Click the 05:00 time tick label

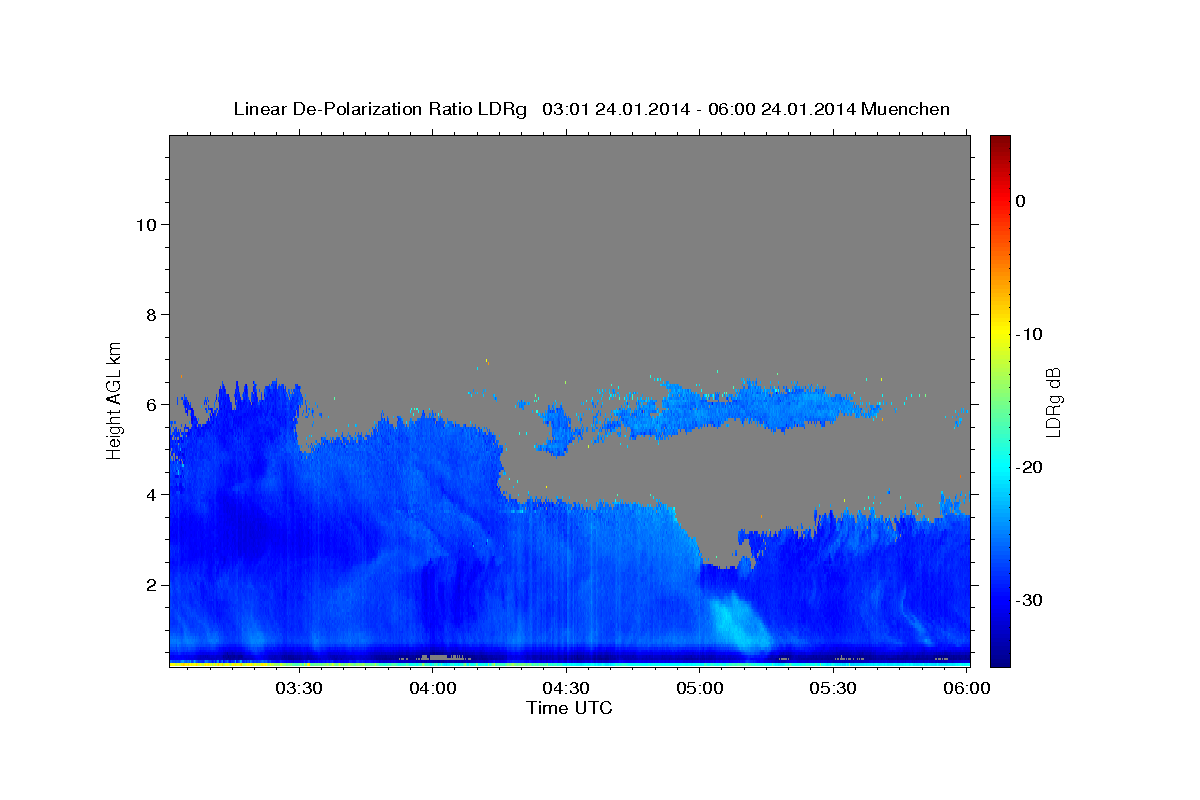(699, 689)
